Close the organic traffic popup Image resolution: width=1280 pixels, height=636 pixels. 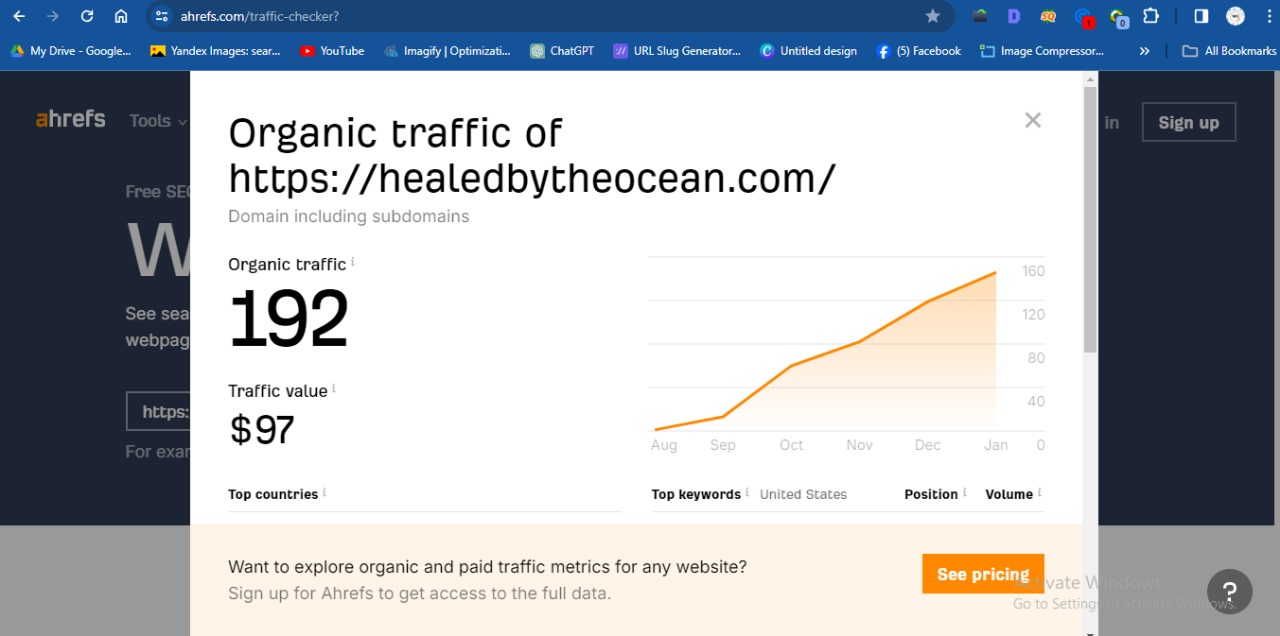(x=1033, y=120)
